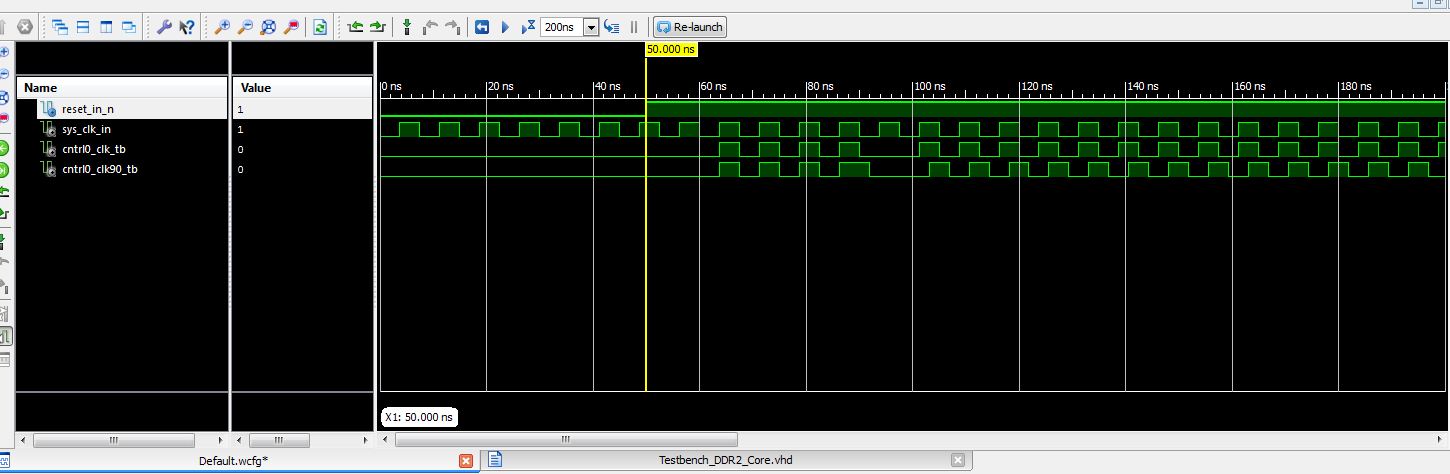The image size is (1450, 474).
Task: Click the simulation run-time field showing 200ns
Action: pyautogui.click(x=562, y=27)
